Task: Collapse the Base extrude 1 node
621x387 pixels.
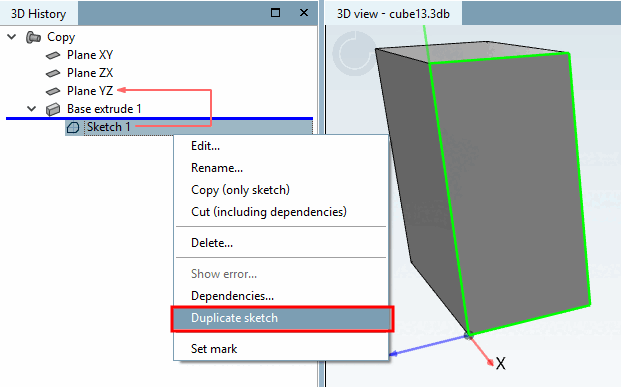Action: [x=32, y=109]
